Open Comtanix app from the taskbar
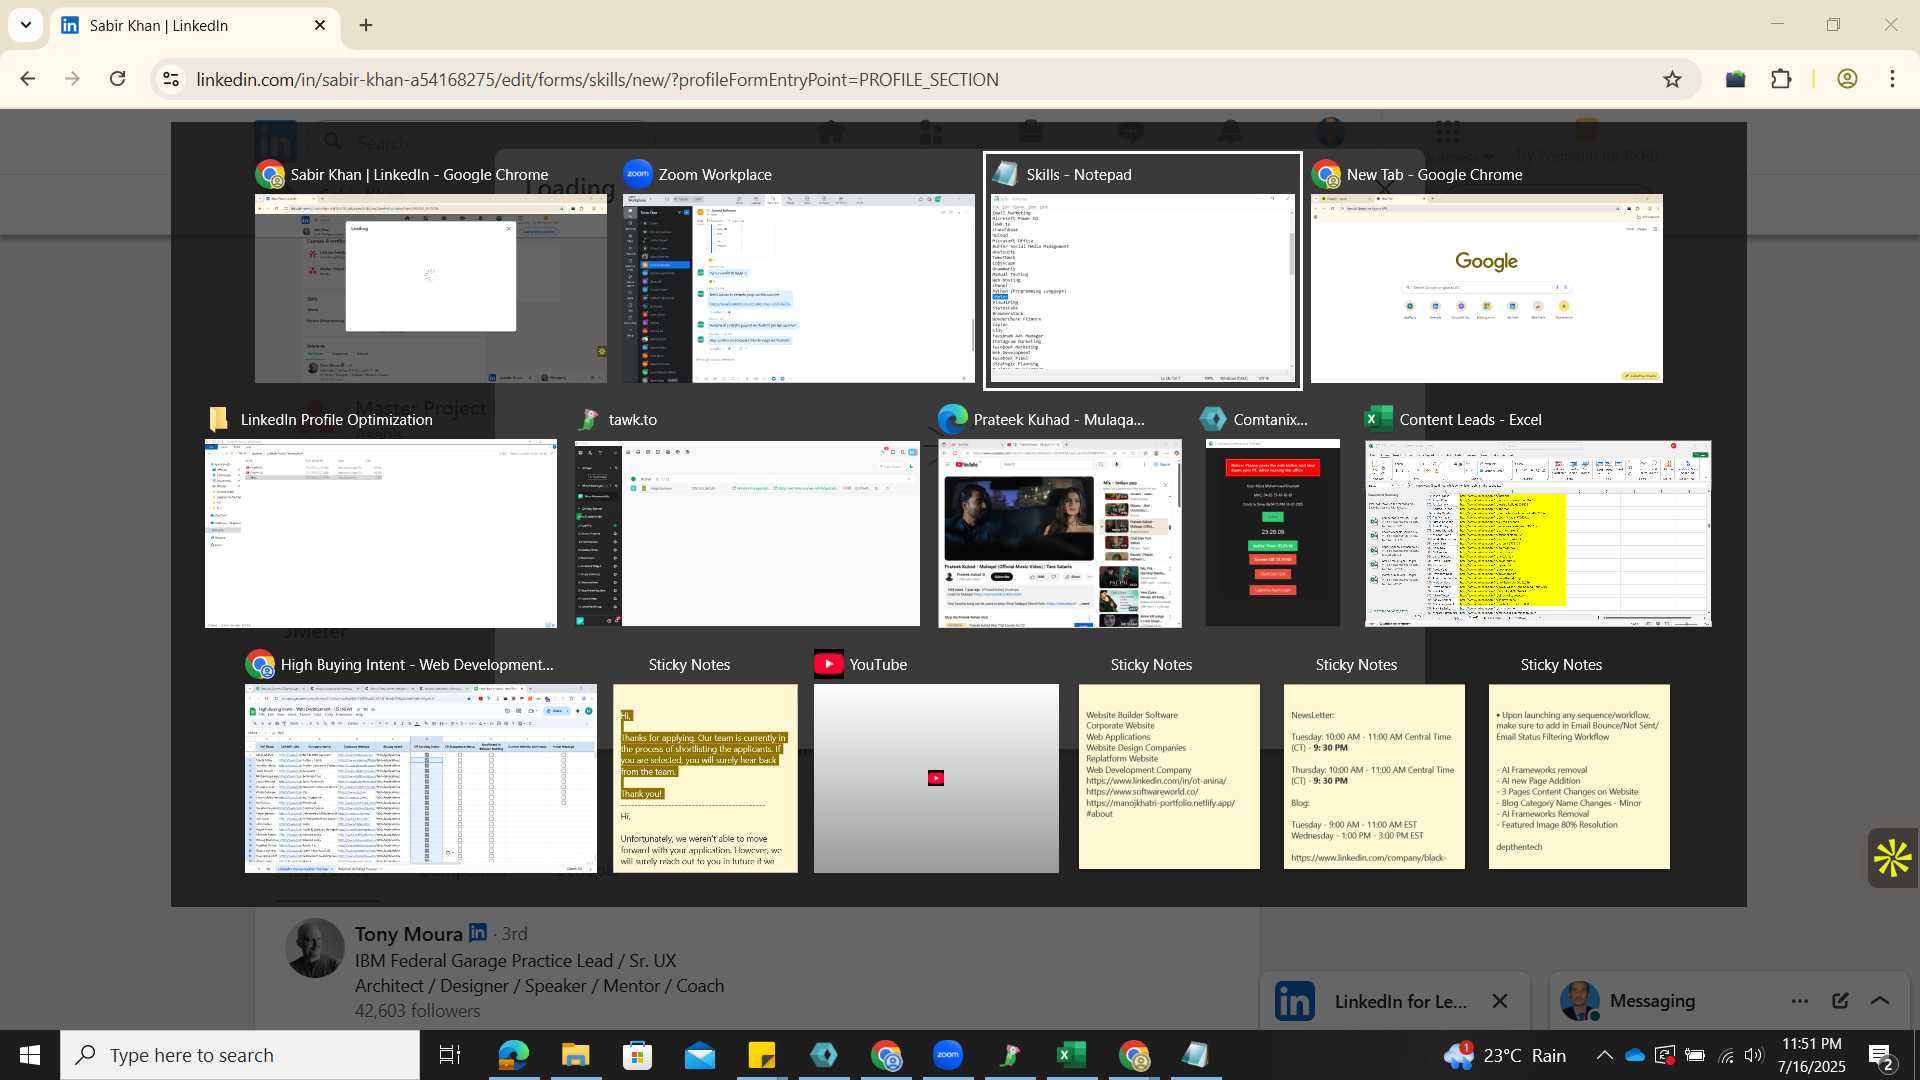The image size is (1920, 1080). 824,1055
